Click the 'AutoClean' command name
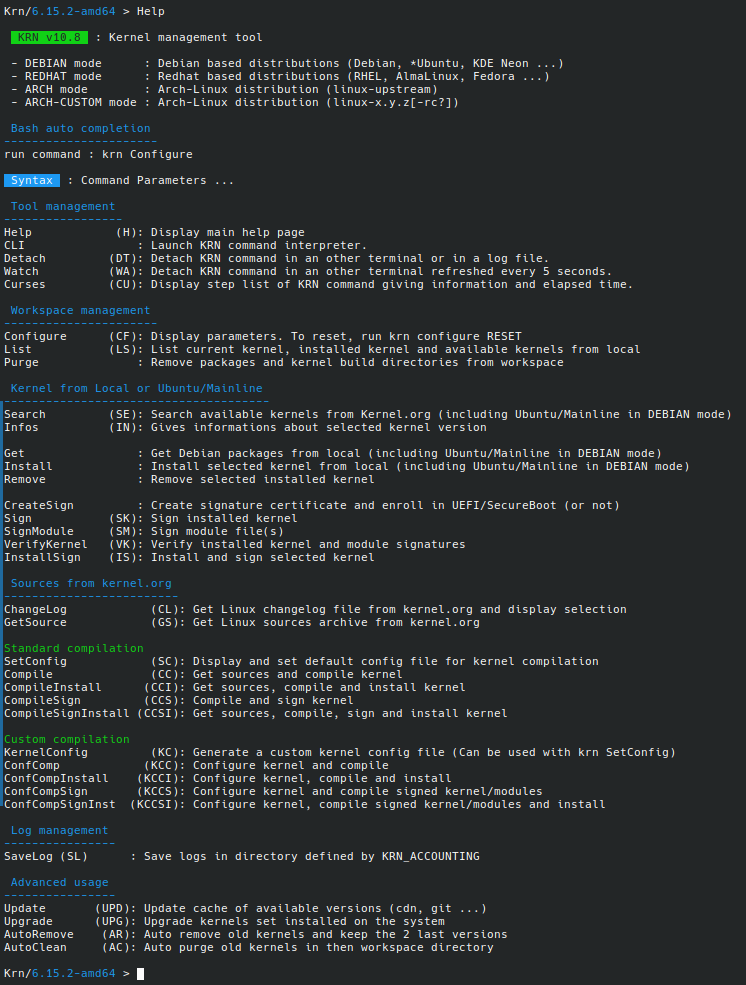 tap(35, 947)
